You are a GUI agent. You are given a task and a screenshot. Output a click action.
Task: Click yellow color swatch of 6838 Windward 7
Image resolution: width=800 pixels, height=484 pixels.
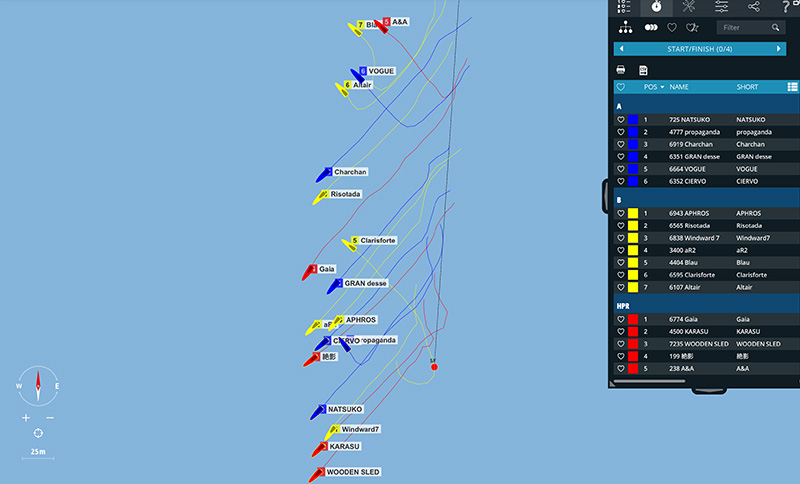pyautogui.click(x=633, y=238)
